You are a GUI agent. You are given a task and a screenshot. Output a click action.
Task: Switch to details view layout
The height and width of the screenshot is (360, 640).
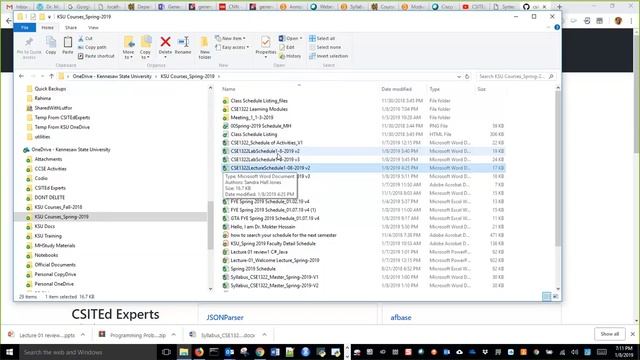pyautogui.click(x=546, y=297)
